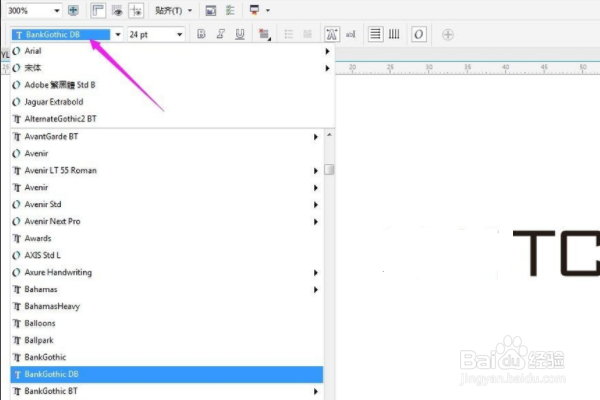Viewport: 600px width, 400px height.
Task: Expand the 宋体 font styles arrow
Action: point(327,68)
